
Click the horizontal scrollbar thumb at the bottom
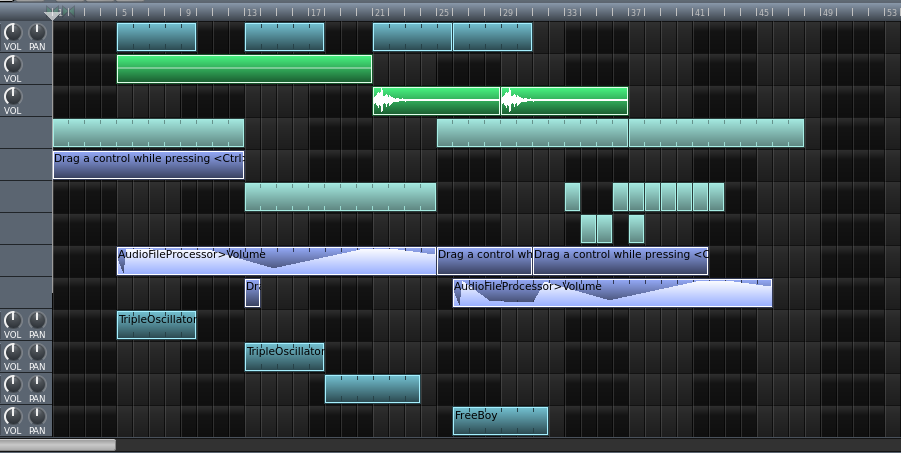pyautogui.click(x=57, y=445)
